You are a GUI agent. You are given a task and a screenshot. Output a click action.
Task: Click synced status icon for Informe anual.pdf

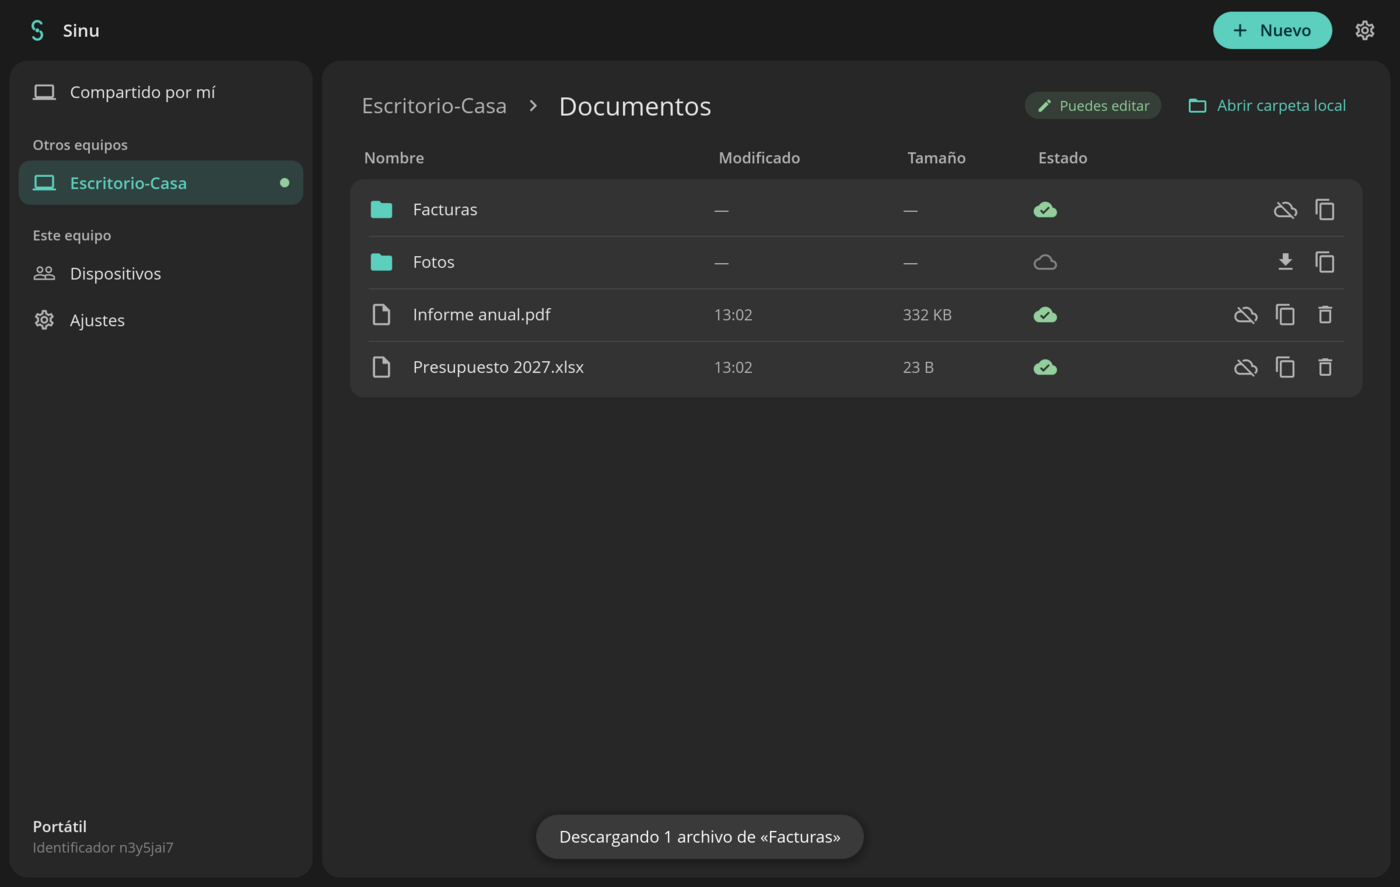coord(1045,315)
